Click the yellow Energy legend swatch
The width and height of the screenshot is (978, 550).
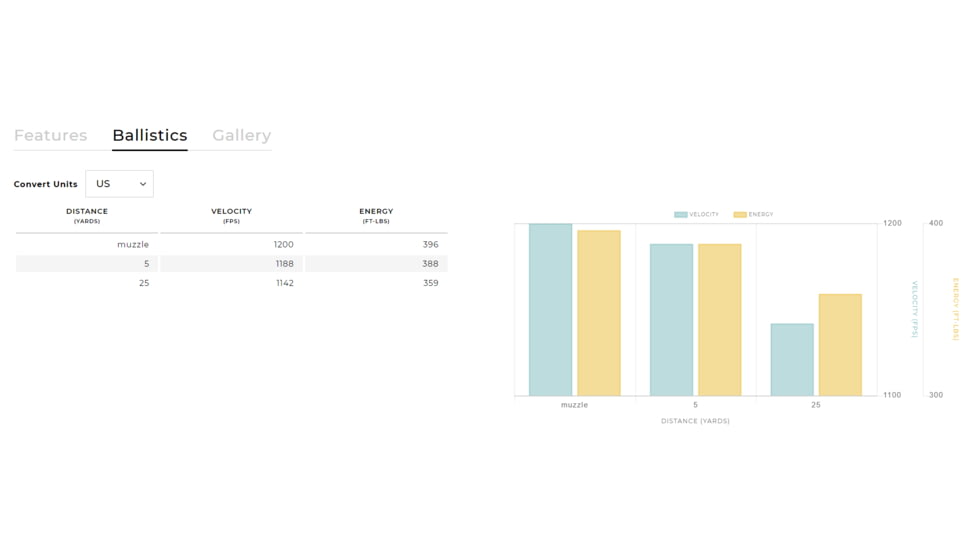740,215
